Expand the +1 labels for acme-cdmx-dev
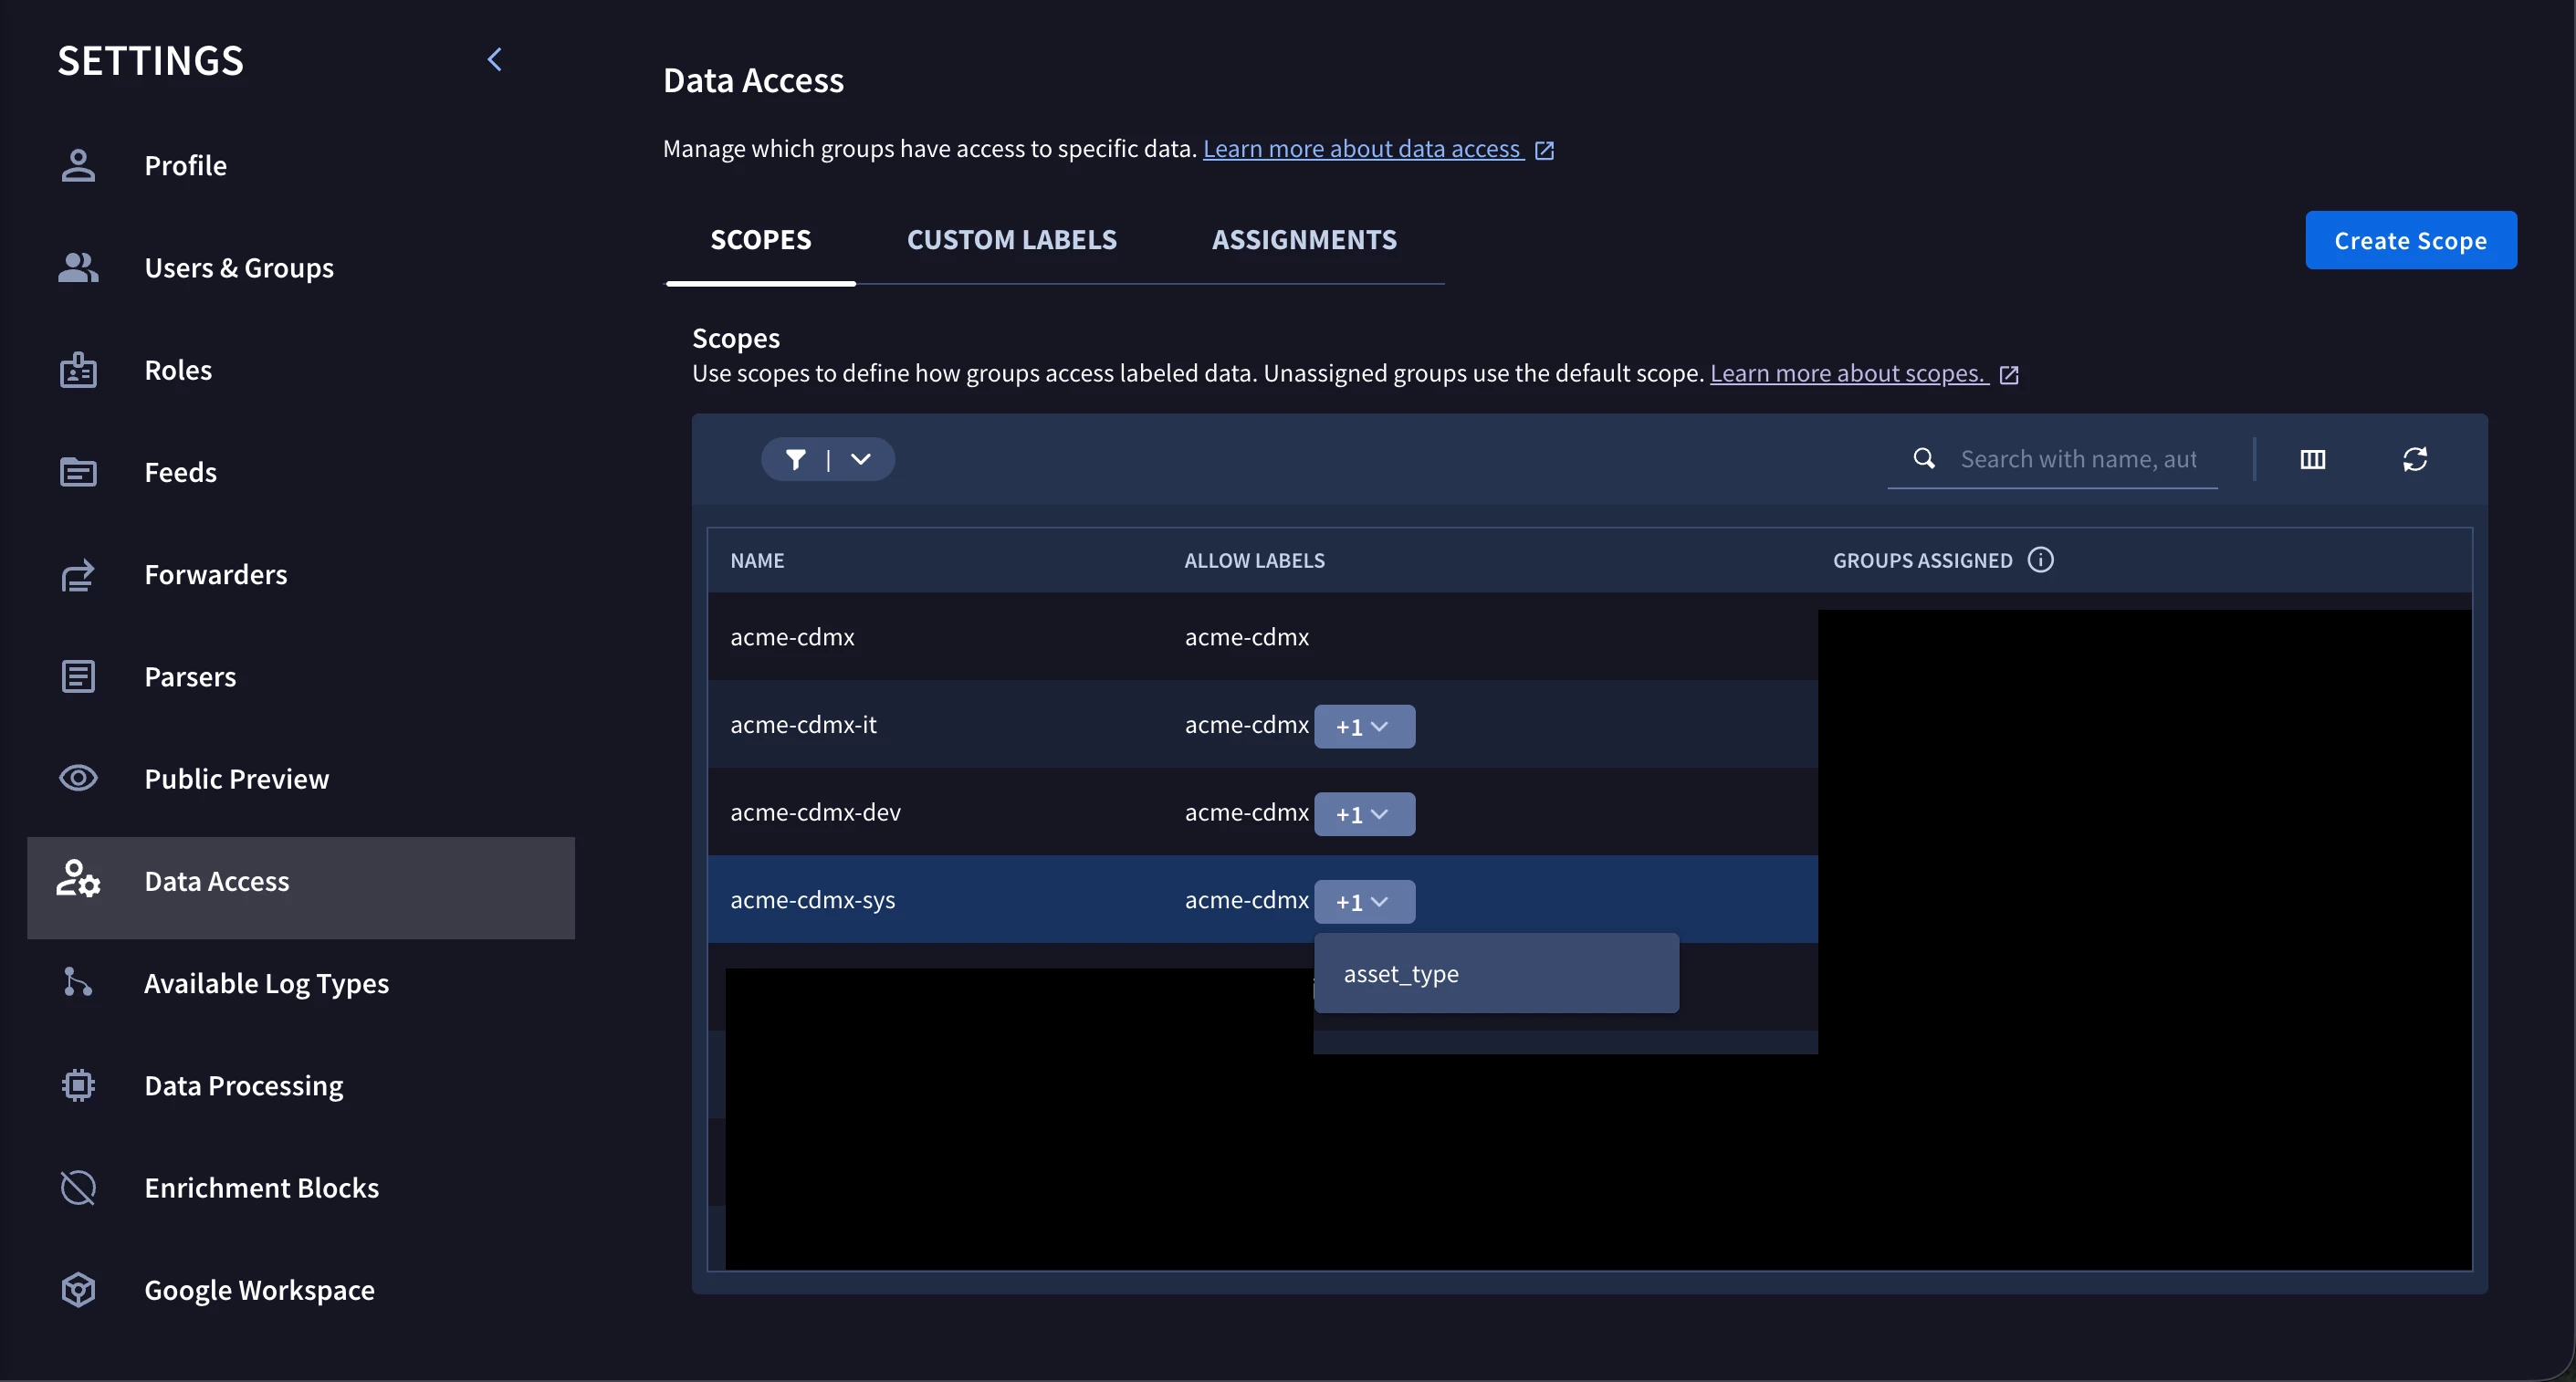Image resolution: width=2576 pixels, height=1382 pixels. pos(1364,814)
